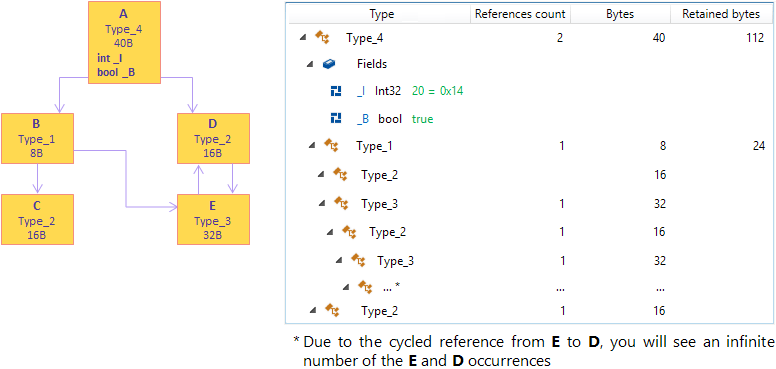Click the icon beside the ellipsis row
776x369 pixels.
click(x=365, y=286)
